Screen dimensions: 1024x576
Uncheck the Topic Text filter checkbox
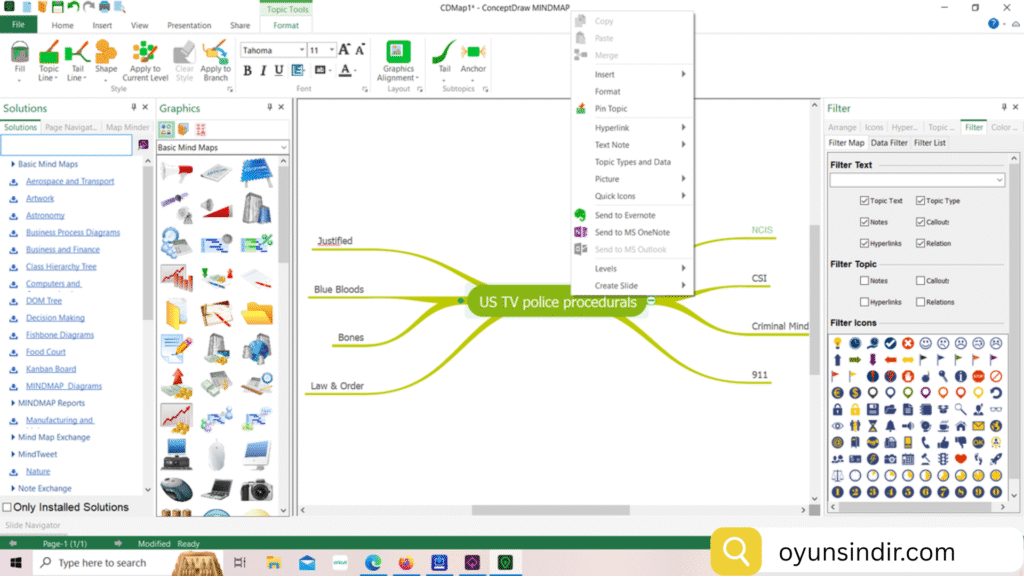click(865, 200)
